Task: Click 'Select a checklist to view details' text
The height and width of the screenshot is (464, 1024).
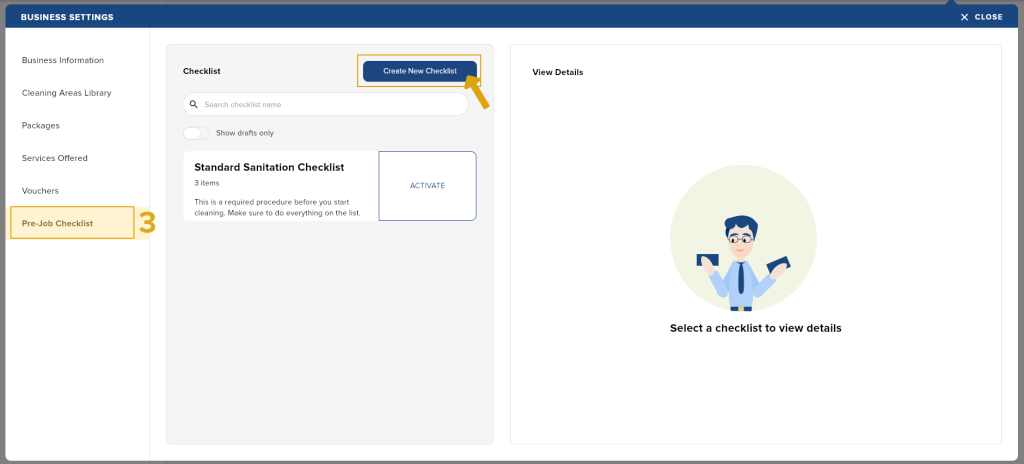Action: [756, 328]
